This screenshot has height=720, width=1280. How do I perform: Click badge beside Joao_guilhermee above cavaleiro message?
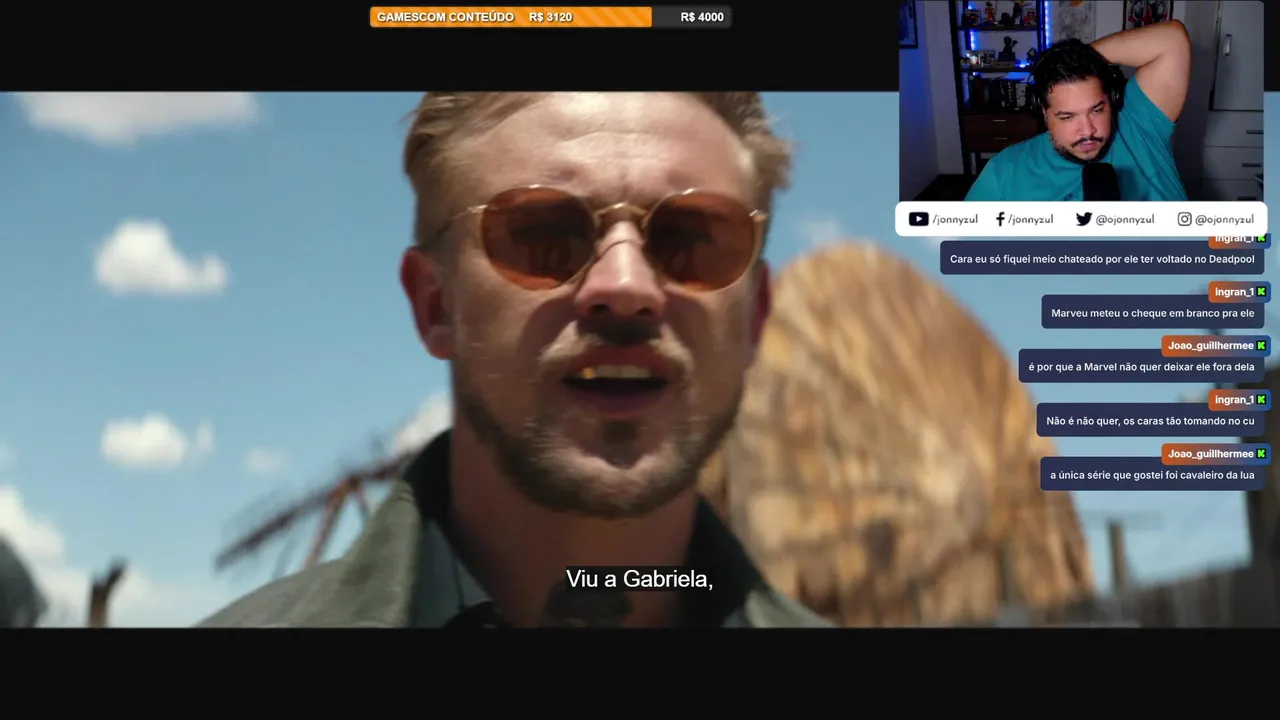click(x=1261, y=454)
